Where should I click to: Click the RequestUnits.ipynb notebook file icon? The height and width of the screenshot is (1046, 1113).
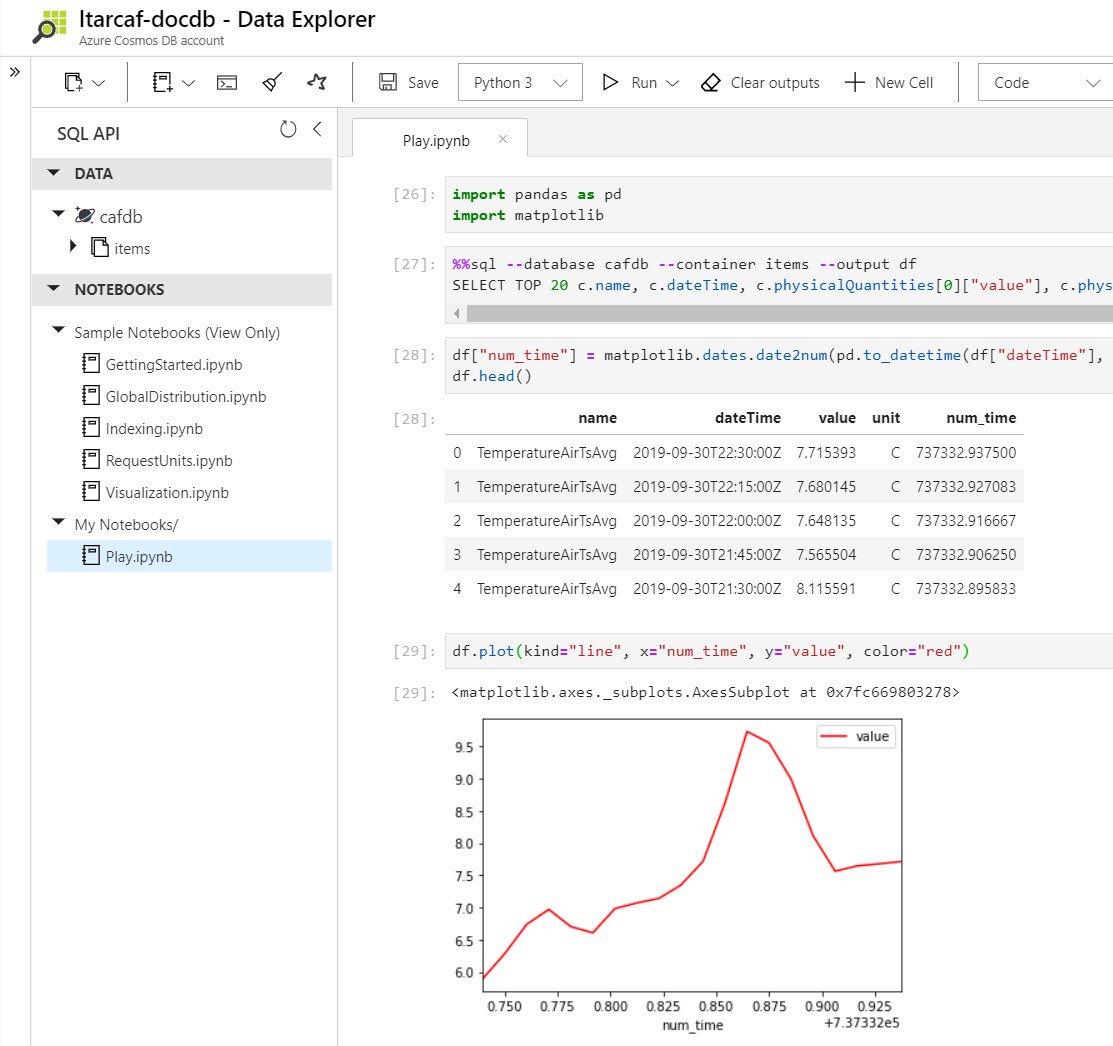(90, 459)
